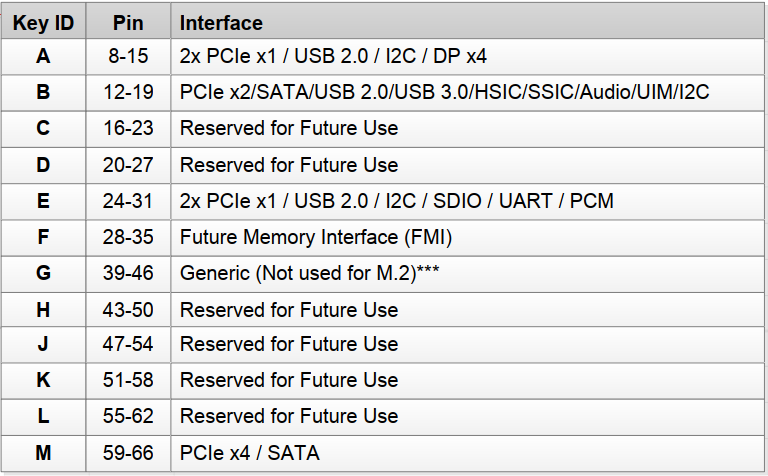
Task: Click pin range 39-46
Action: (x=130, y=274)
